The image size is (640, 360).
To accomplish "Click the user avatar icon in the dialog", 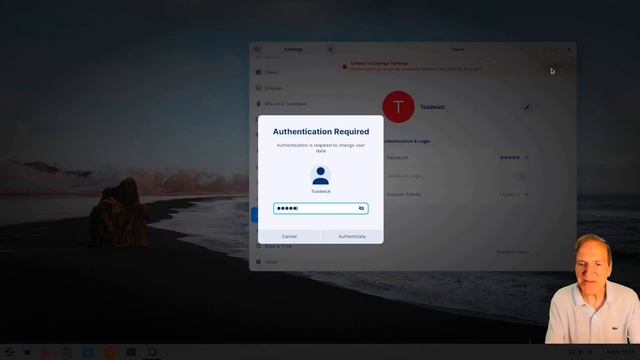I will [320, 176].
